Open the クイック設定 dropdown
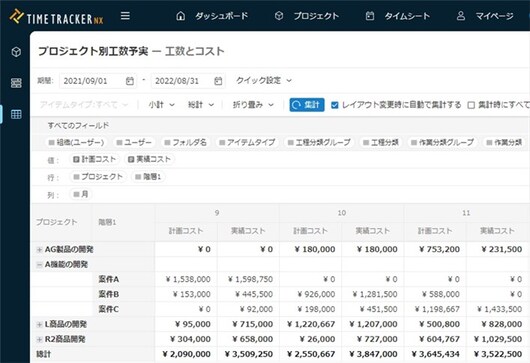This screenshot has width=530, height=363. click(264, 80)
